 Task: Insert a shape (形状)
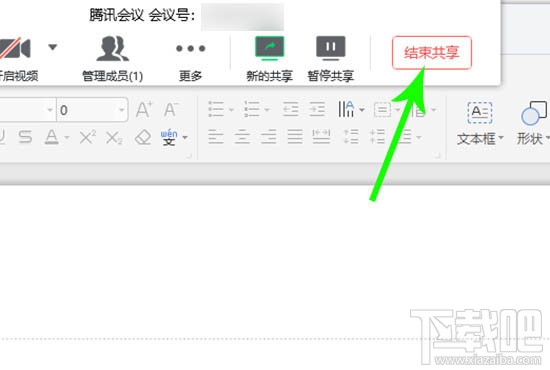[x=533, y=123]
